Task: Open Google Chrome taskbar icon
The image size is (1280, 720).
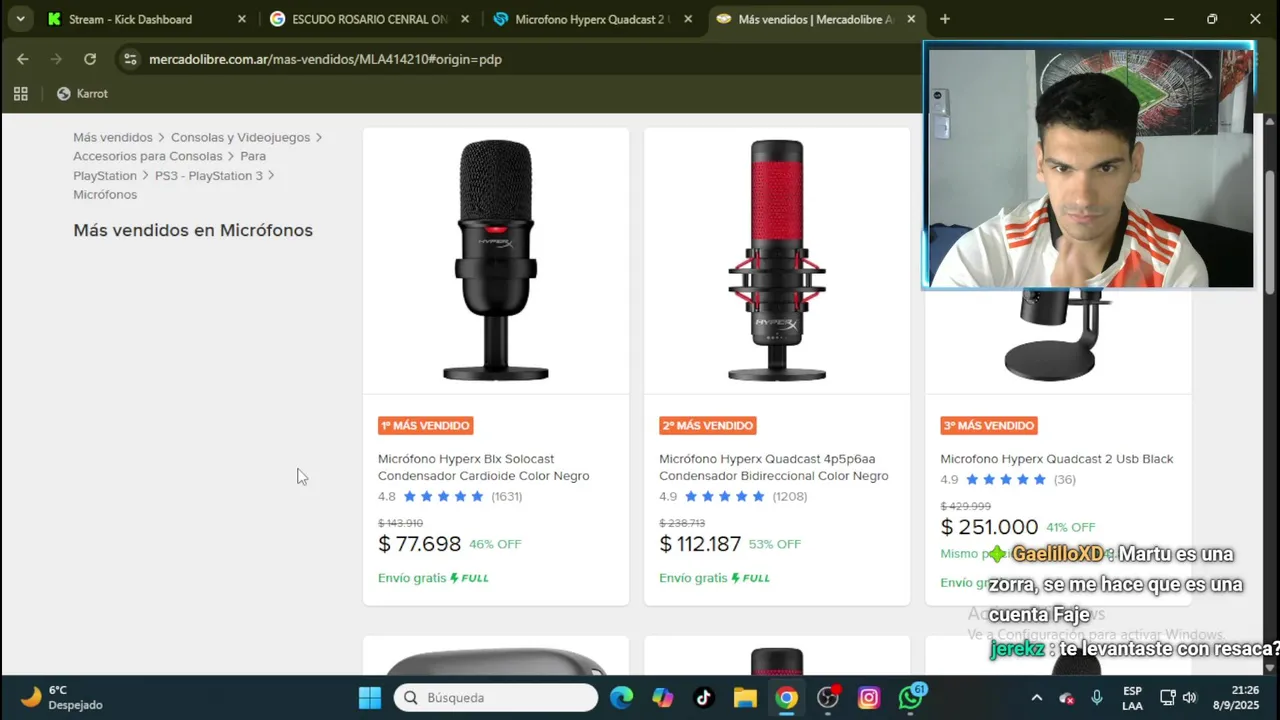Action: [787, 697]
